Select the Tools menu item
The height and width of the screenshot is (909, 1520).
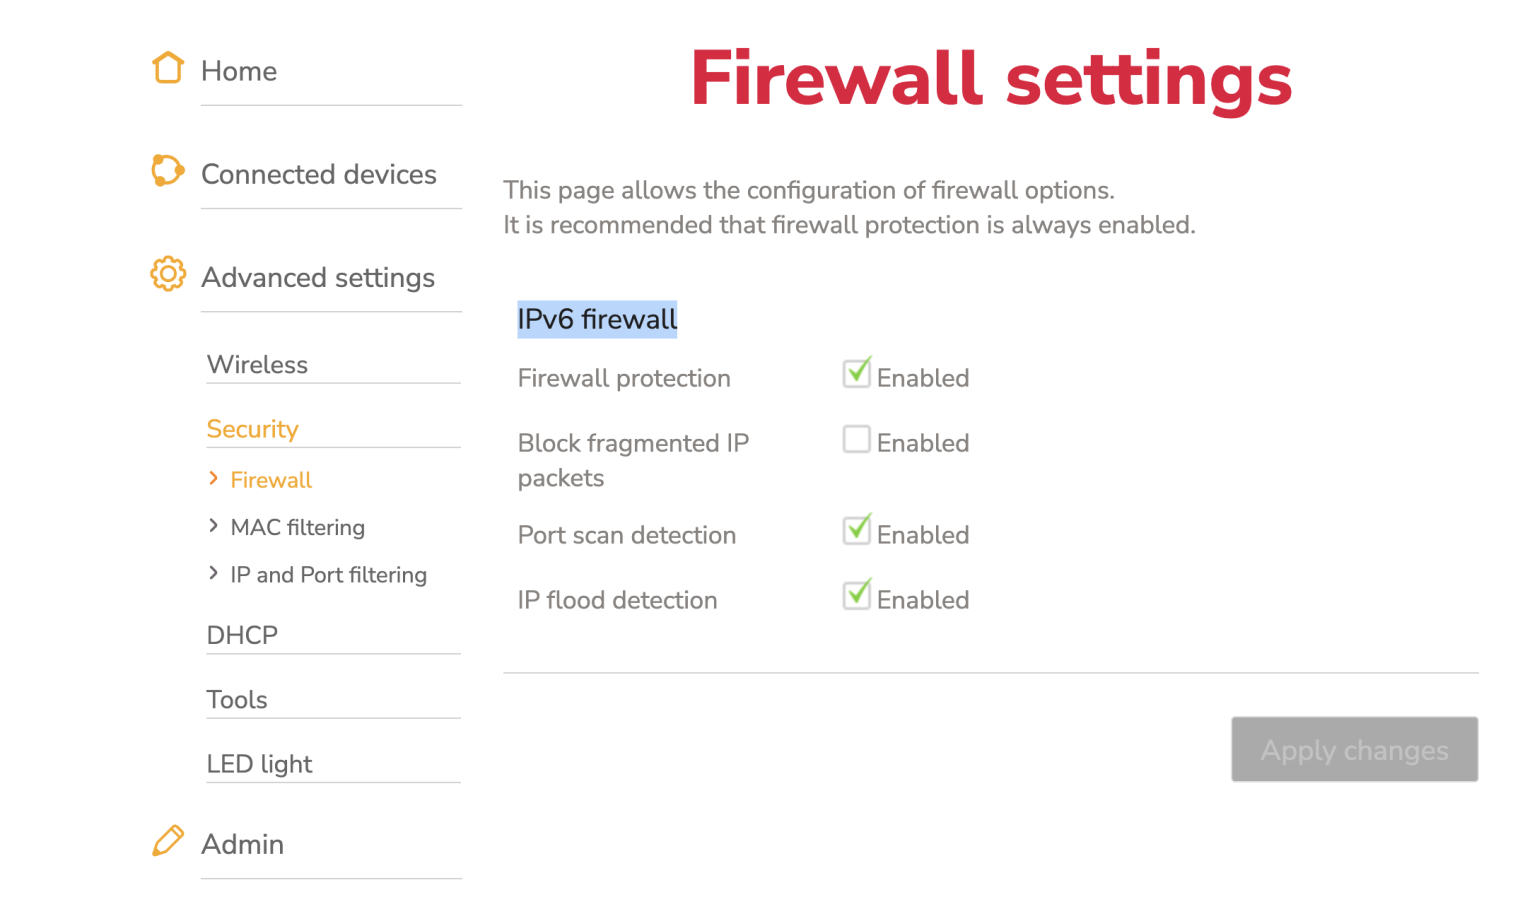[237, 700]
